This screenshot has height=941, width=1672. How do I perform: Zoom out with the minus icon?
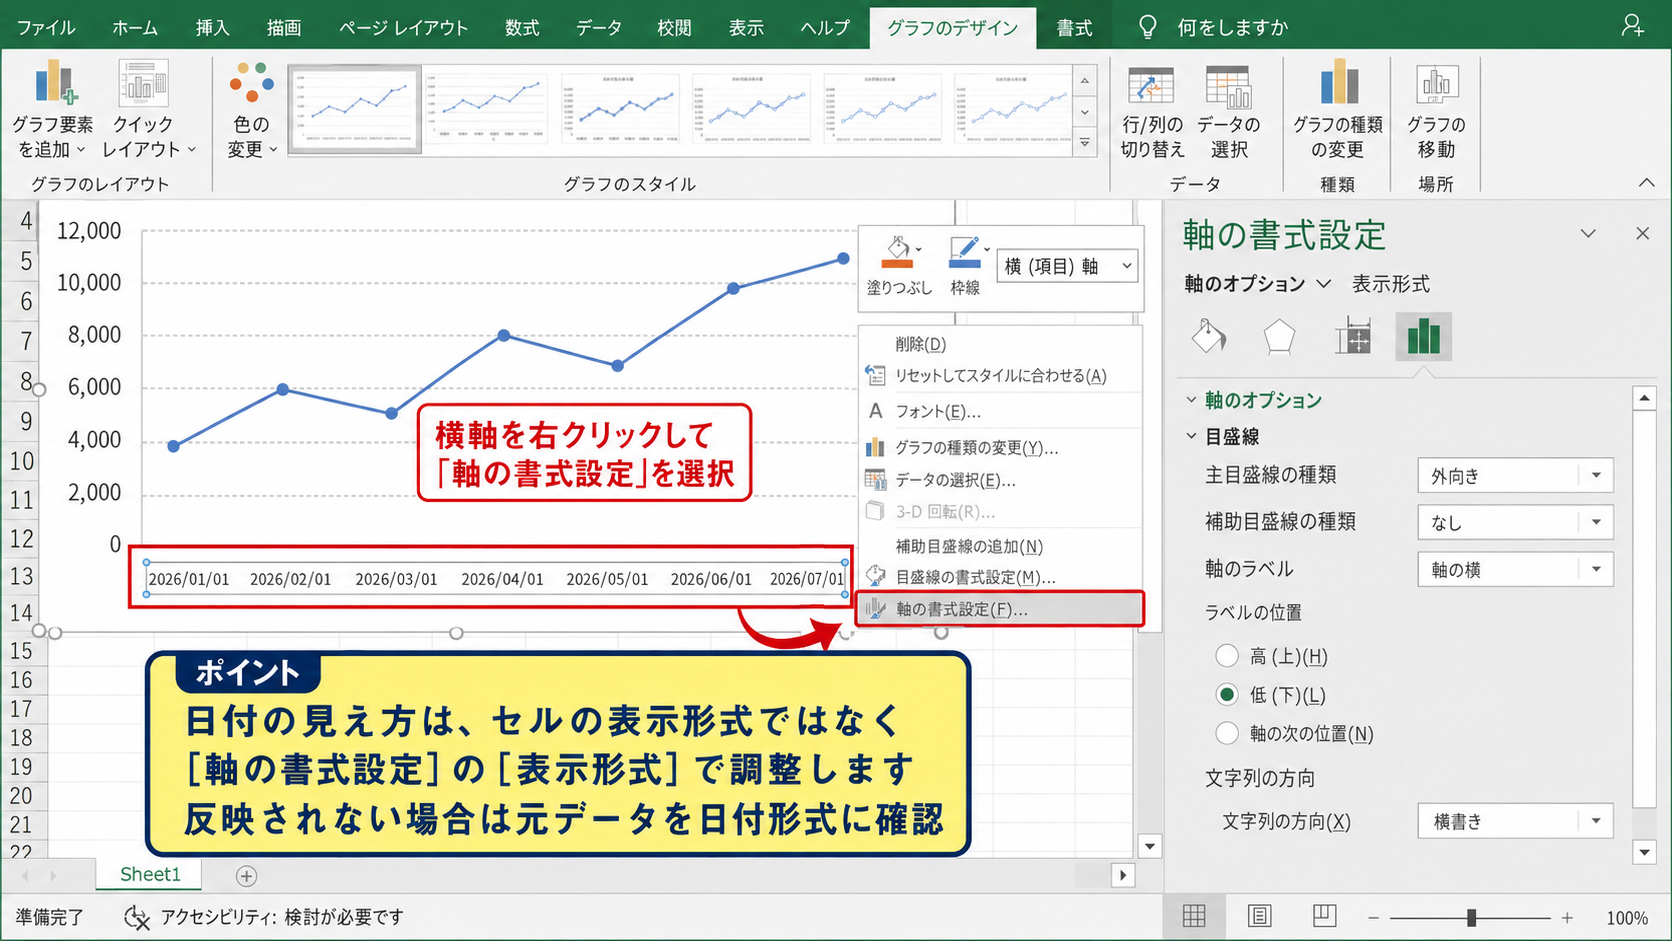point(1374,918)
